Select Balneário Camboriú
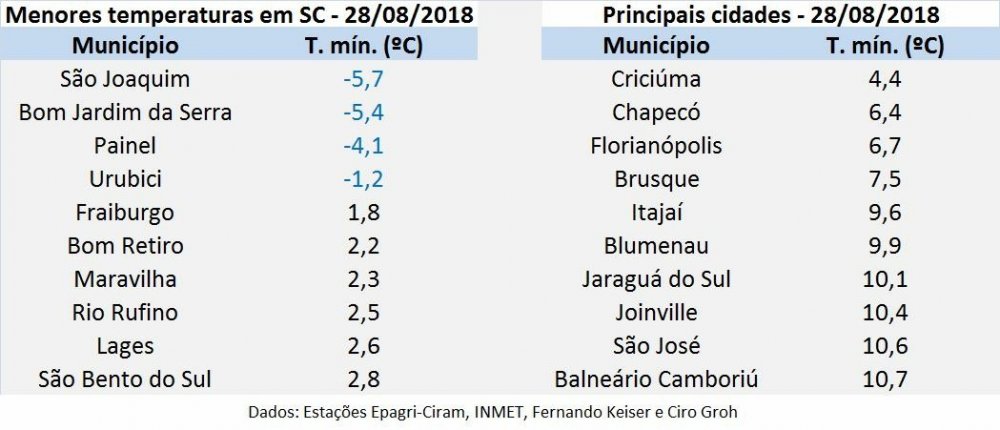 tap(656, 379)
